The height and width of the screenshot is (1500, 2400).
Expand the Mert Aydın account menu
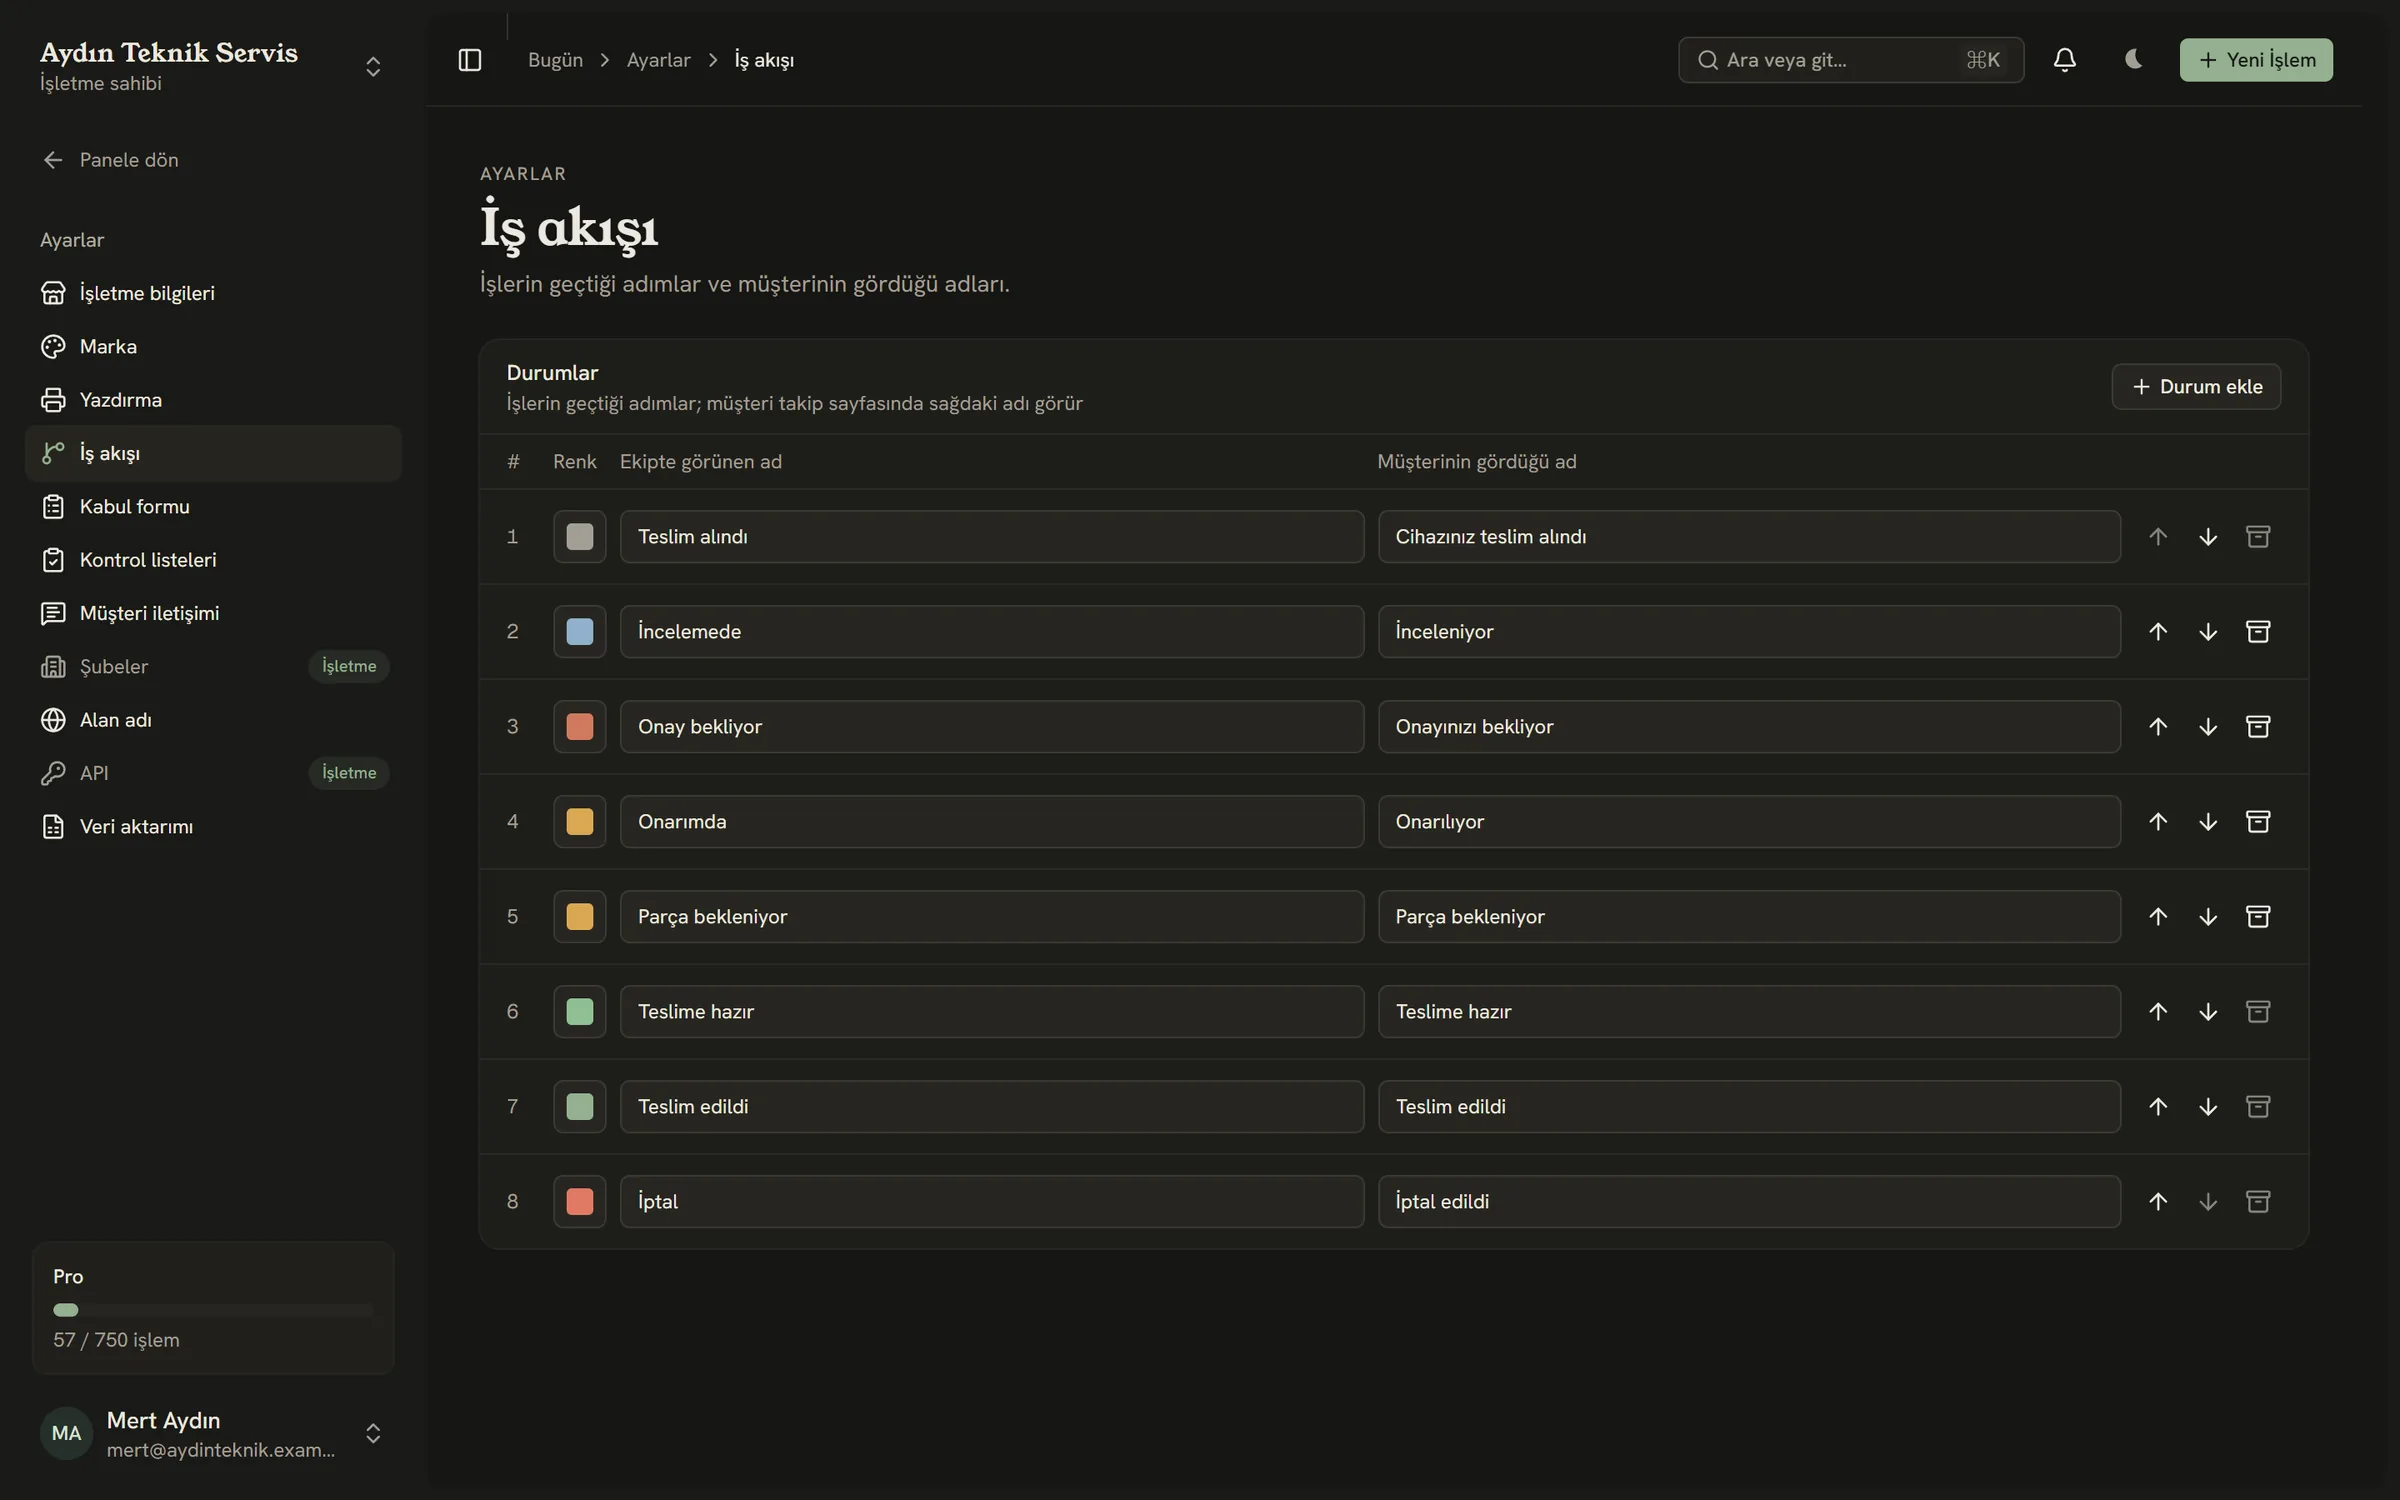(x=373, y=1433)
